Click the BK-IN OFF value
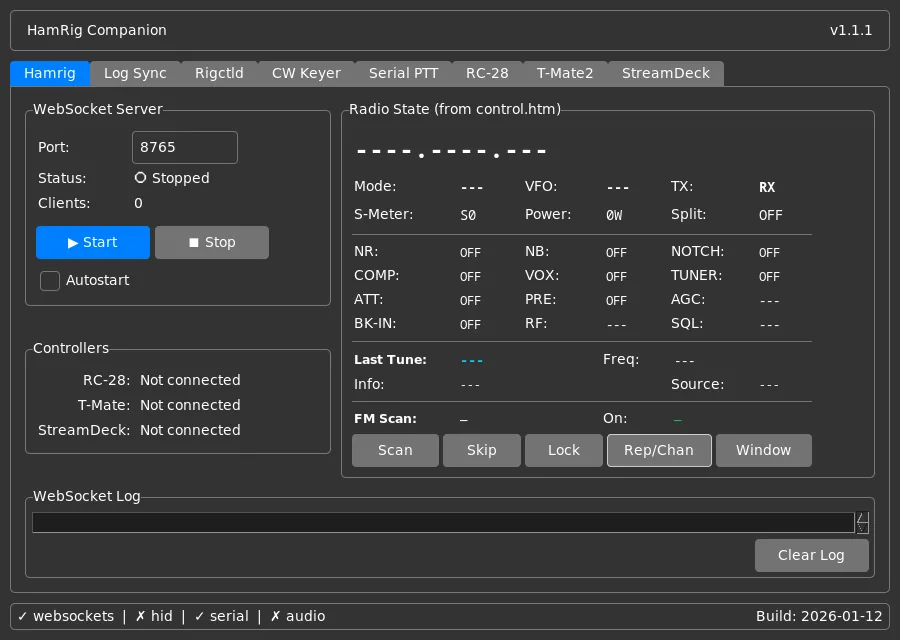This screenshot has width=900, height=640. pos(470,325)
